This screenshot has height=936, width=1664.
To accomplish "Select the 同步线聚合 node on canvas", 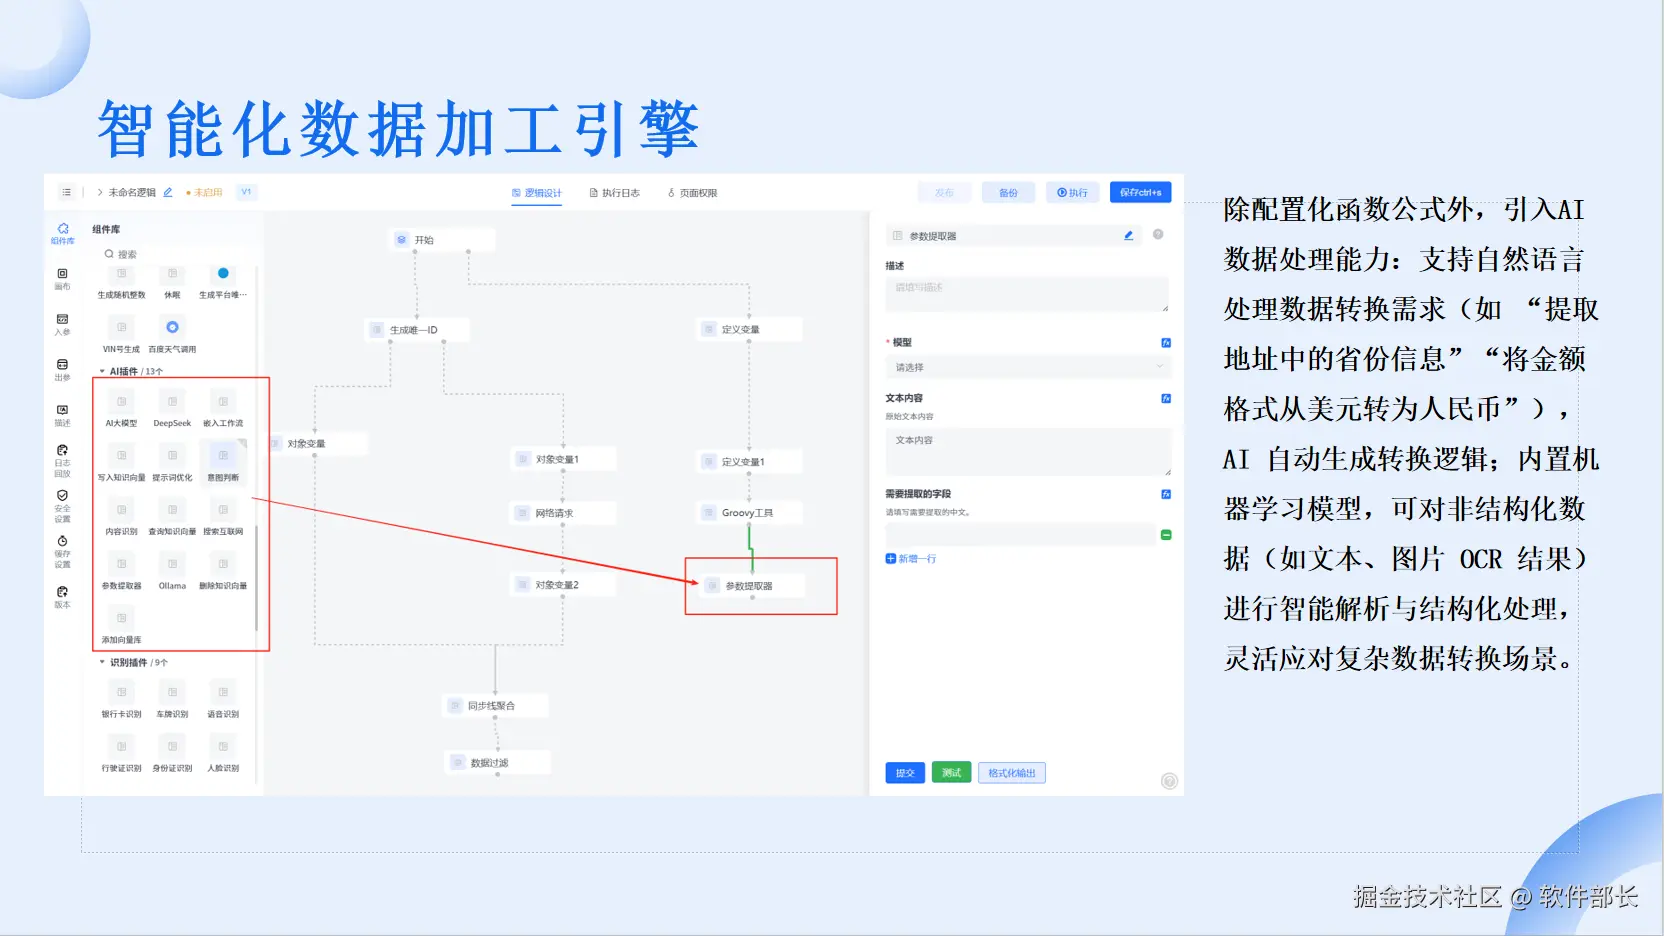I will tap(496, 706).
